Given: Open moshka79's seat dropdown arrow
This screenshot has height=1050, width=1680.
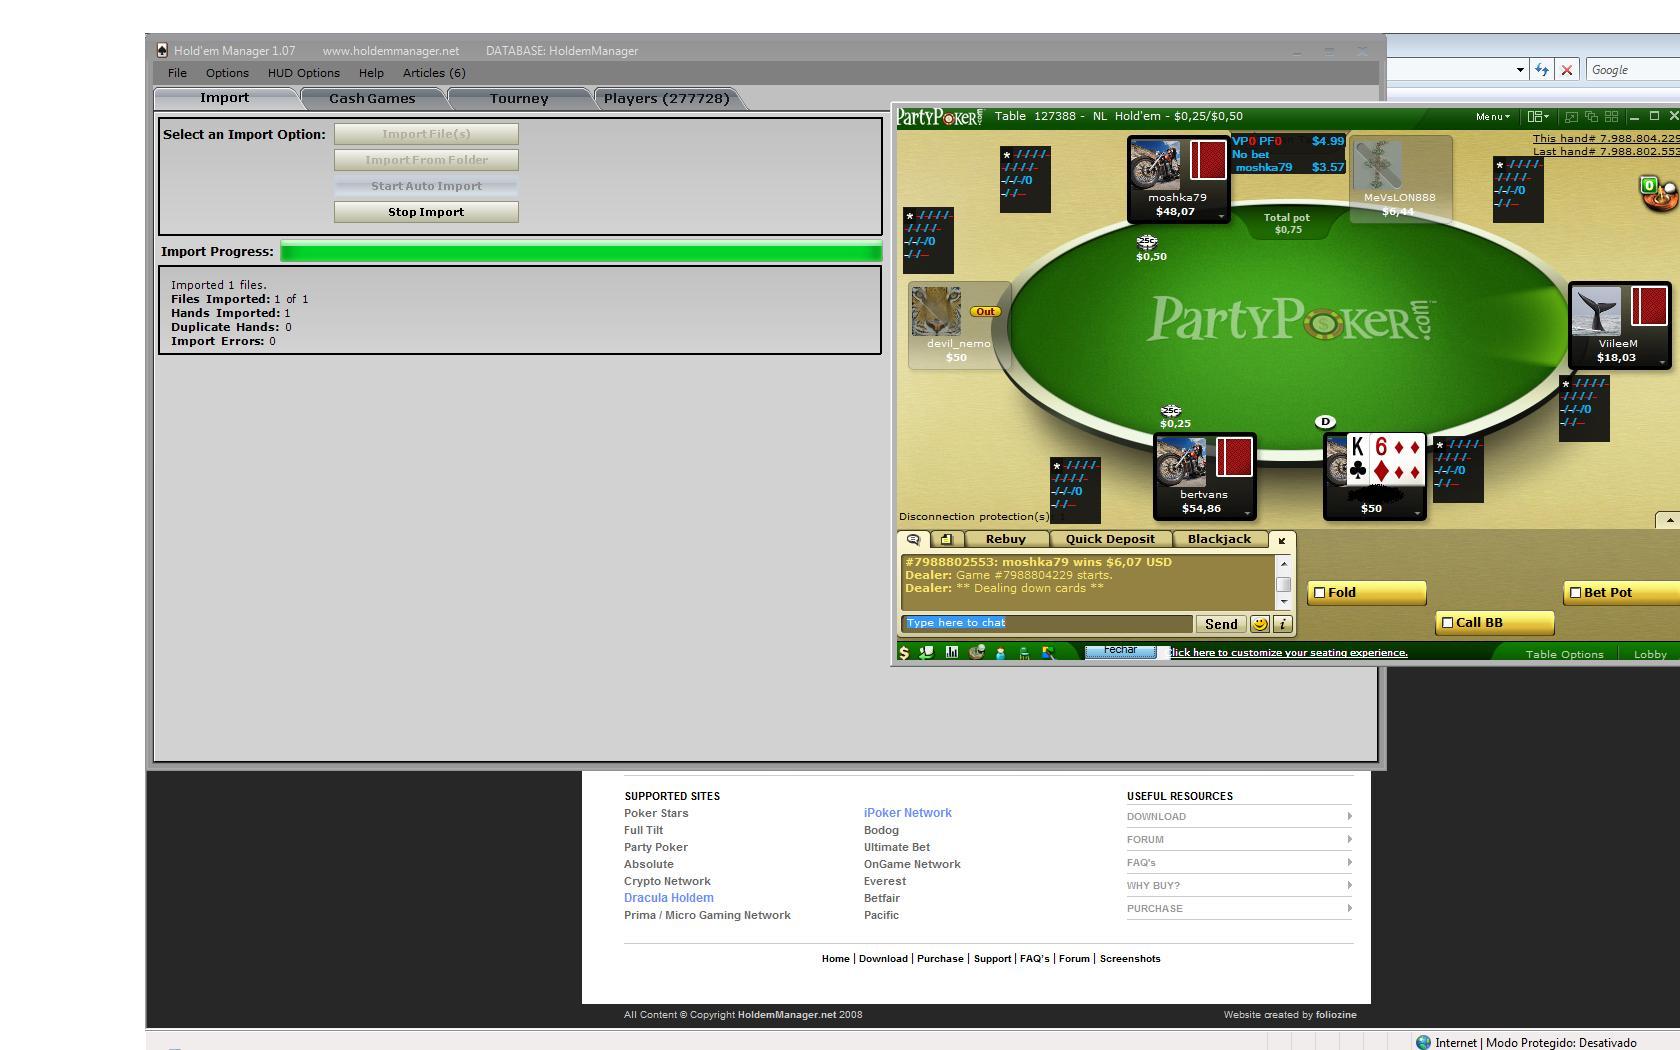Looking at the screenshot, I should pos(1221,215).
